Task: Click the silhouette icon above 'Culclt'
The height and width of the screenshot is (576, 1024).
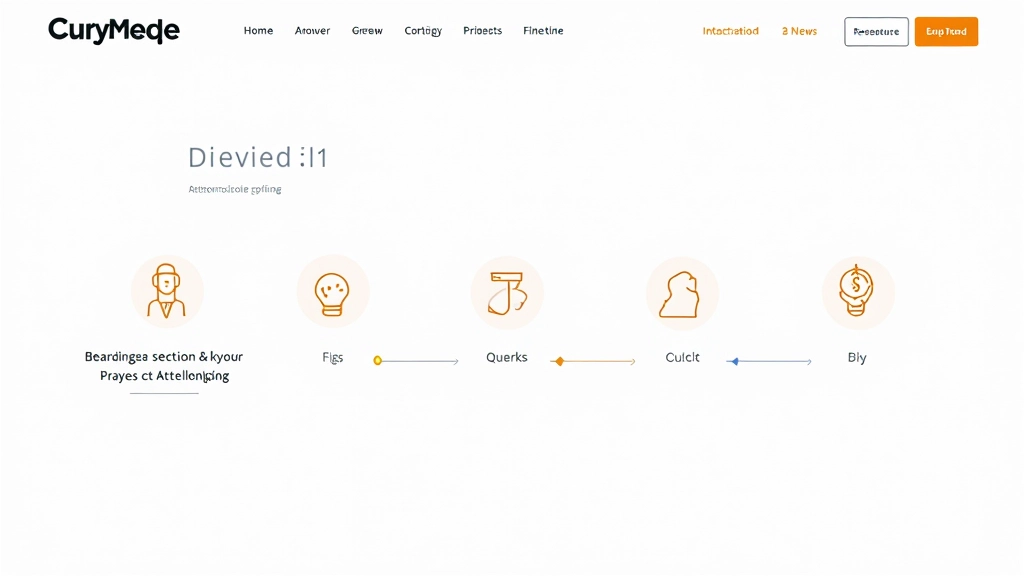Action: click(682, 291)
